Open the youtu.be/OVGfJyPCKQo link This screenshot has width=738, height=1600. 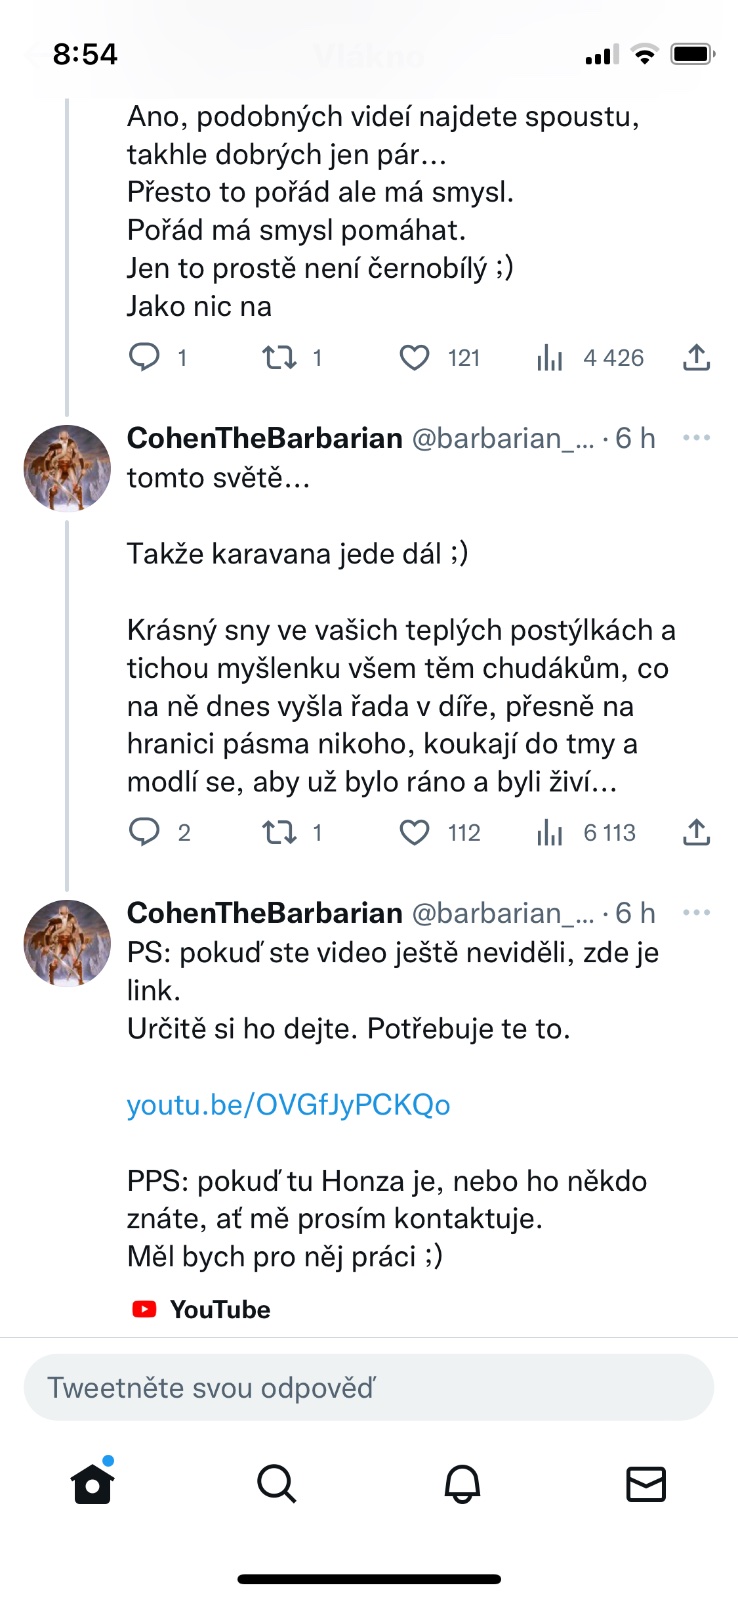pyautogui.click(x=288, y=1105)
